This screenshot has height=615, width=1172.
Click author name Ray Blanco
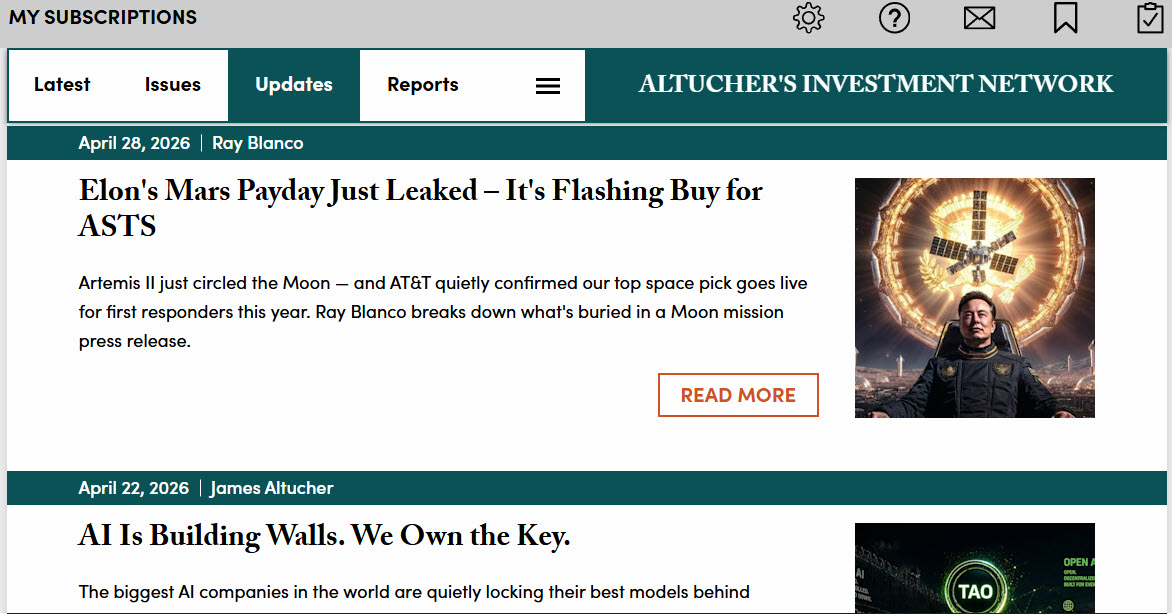tap(258, 143)
